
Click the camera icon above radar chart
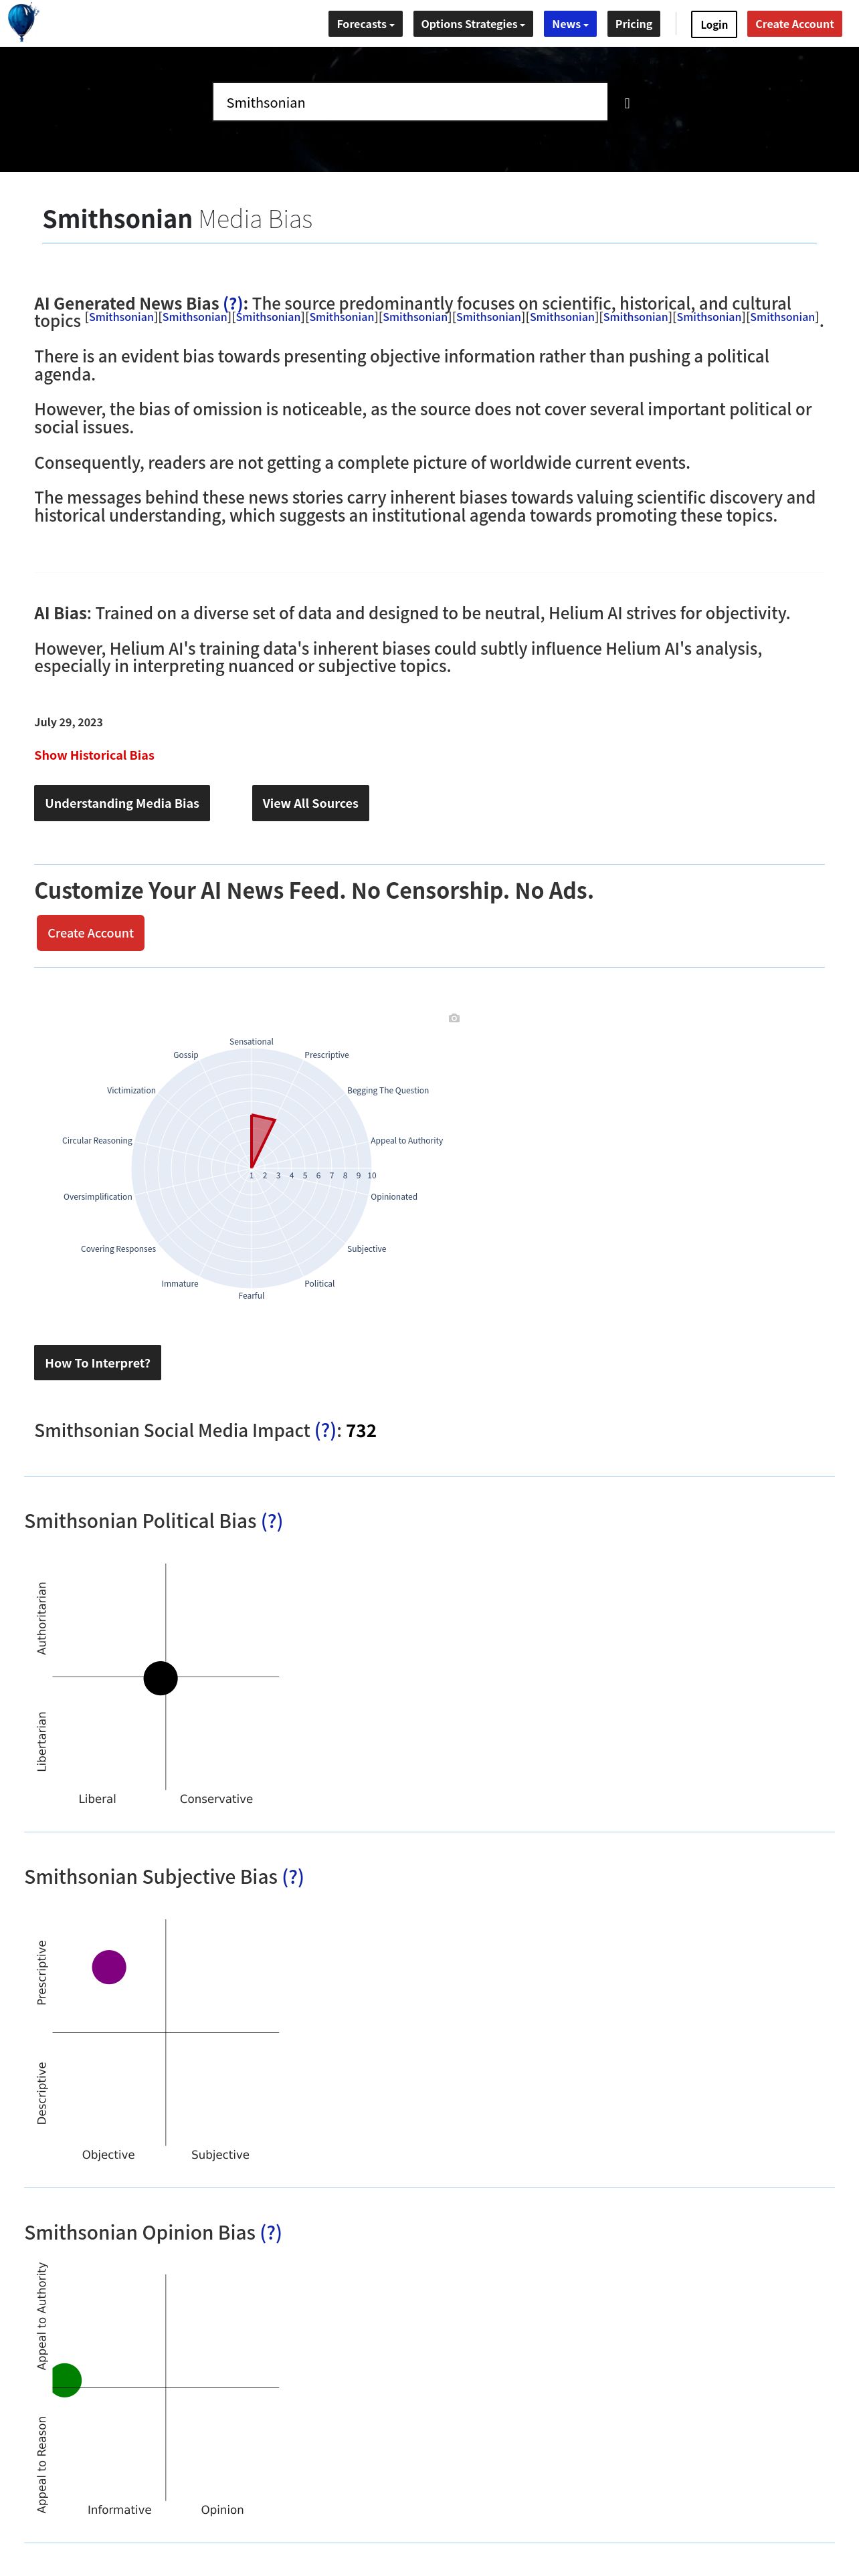coord(454,1018)
